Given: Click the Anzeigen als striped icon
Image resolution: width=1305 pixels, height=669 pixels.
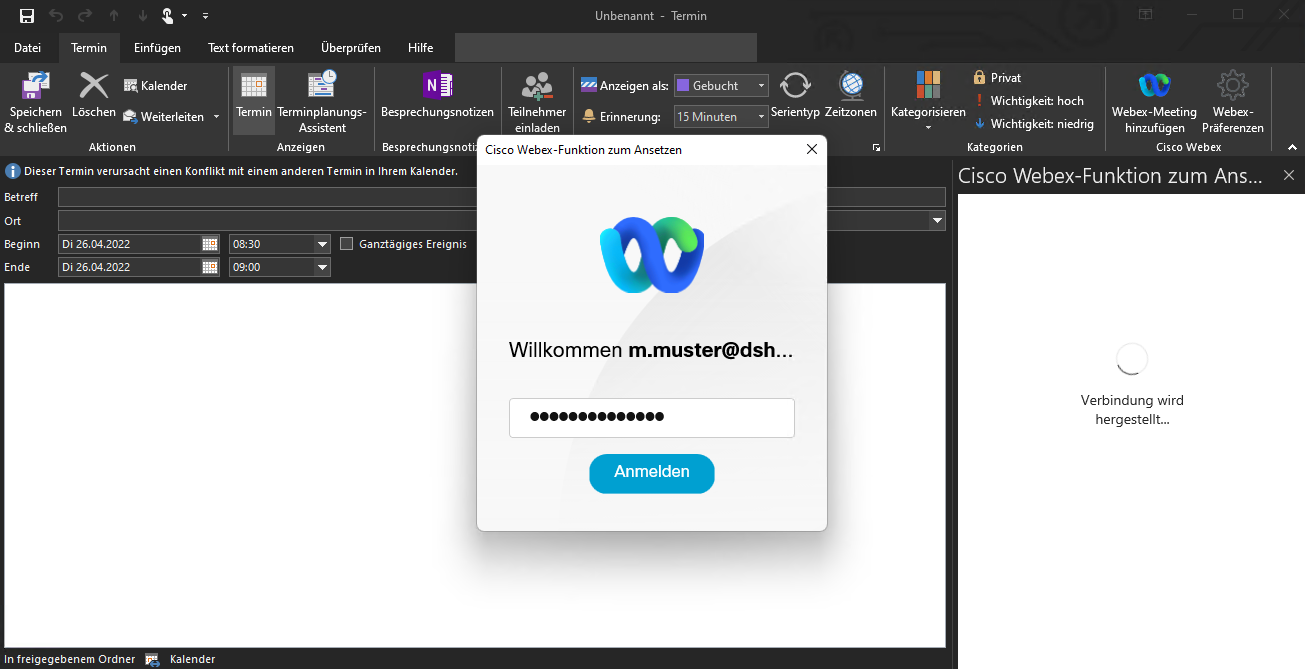Looking at the screenshot, I should click(x=589, y=86).
